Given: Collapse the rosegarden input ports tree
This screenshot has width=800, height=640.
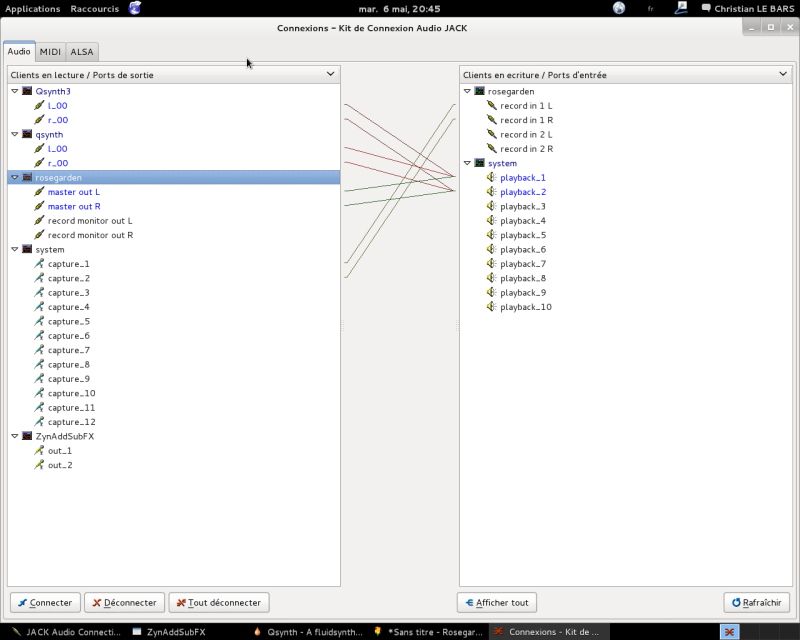Looking at the screenshot, I should click(x=467, y=91).
